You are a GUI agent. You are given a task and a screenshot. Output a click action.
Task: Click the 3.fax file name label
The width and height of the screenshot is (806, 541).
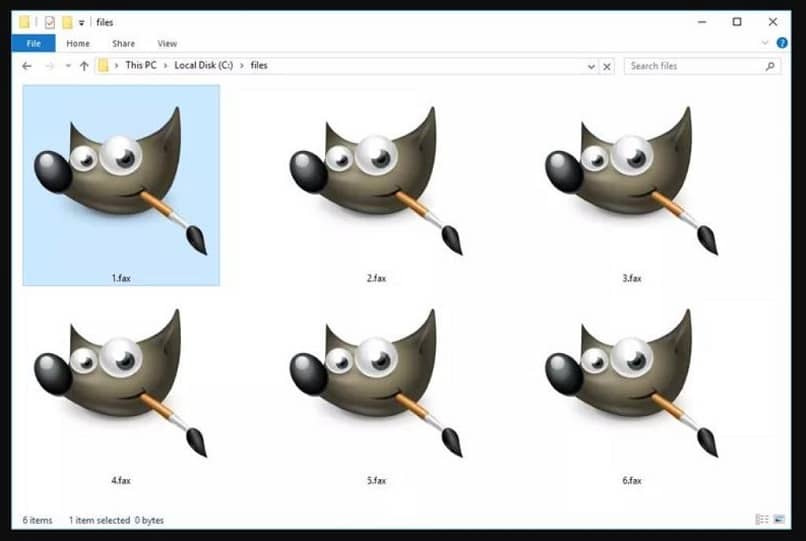click(x=632, y=278)
